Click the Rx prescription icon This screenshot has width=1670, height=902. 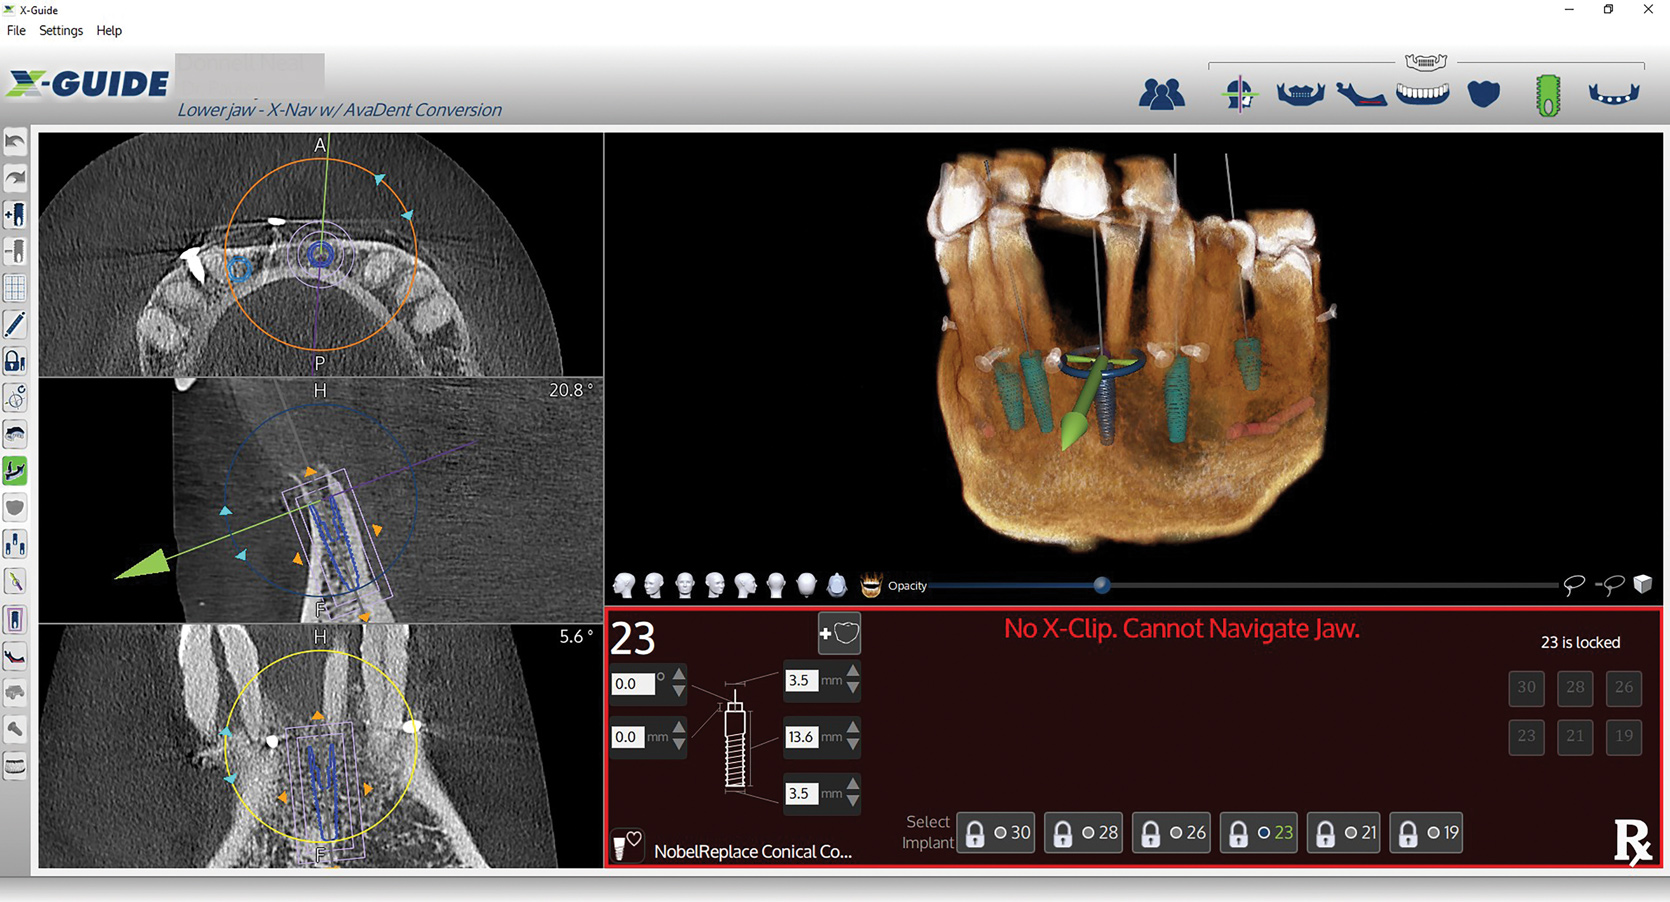click(x=1632, y=842)
